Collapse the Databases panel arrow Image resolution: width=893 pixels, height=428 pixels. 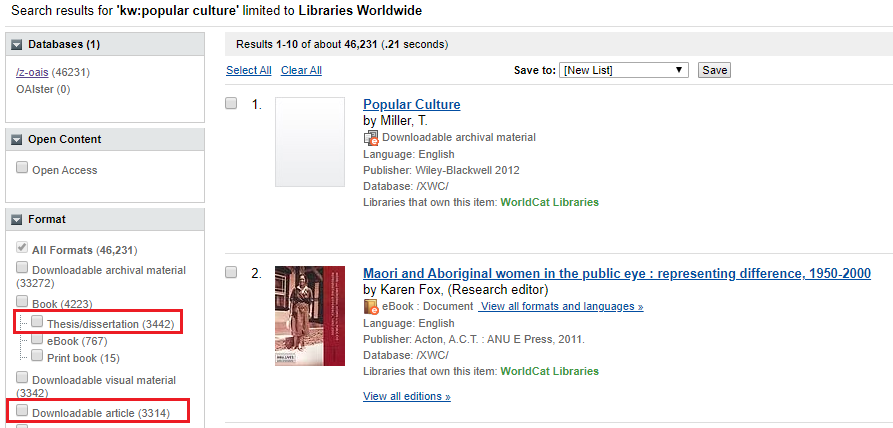point(17,45)
